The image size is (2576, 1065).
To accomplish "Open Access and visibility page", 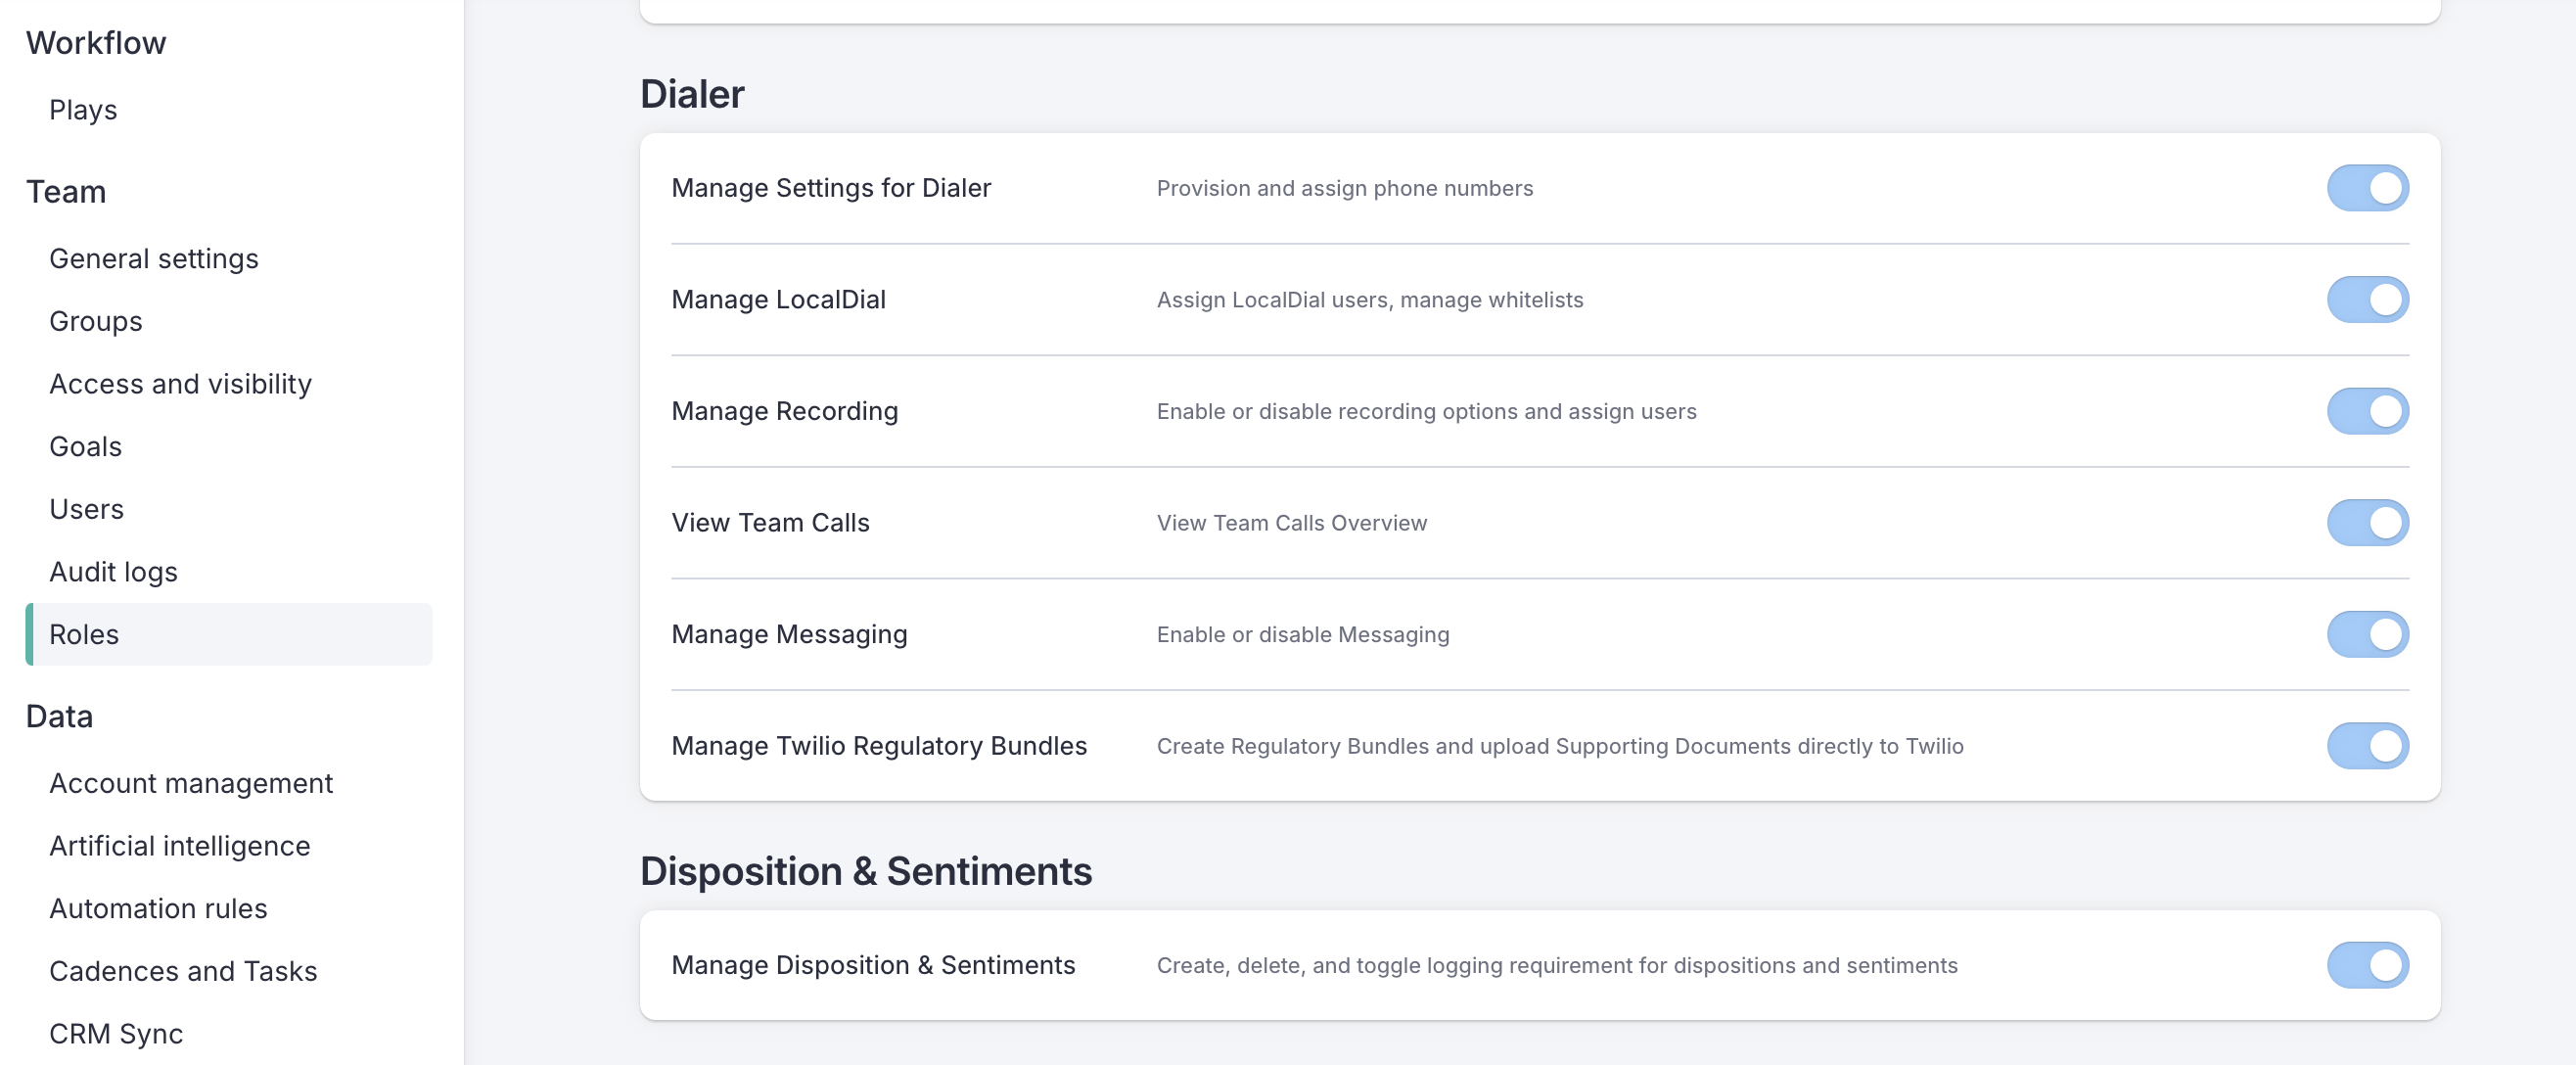I will [x=181, y=384].
